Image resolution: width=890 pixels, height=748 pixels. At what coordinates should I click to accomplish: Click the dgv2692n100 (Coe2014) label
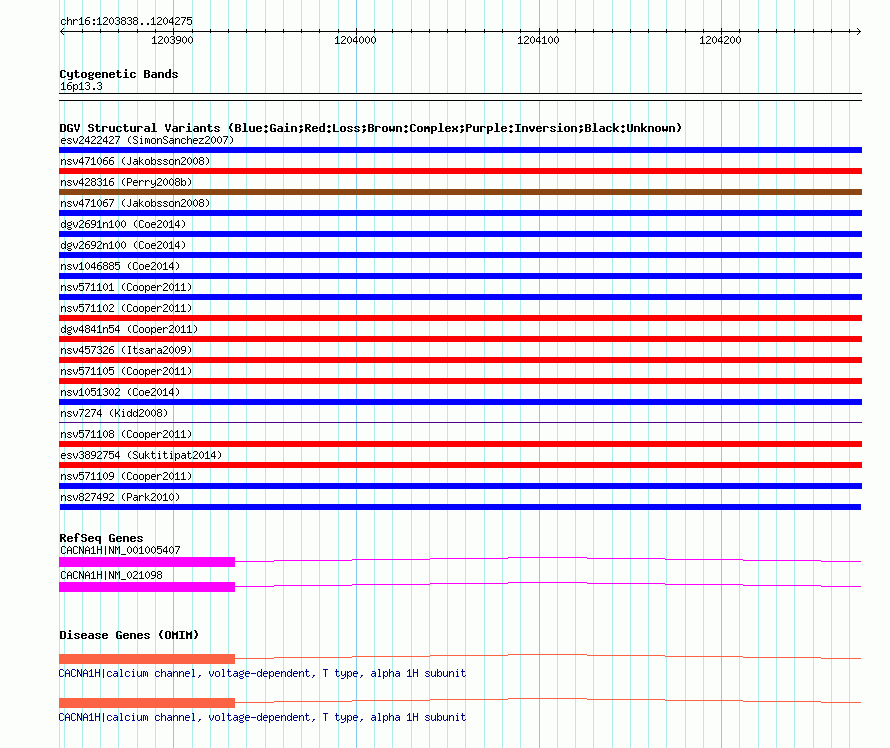(x=123, y=245)
